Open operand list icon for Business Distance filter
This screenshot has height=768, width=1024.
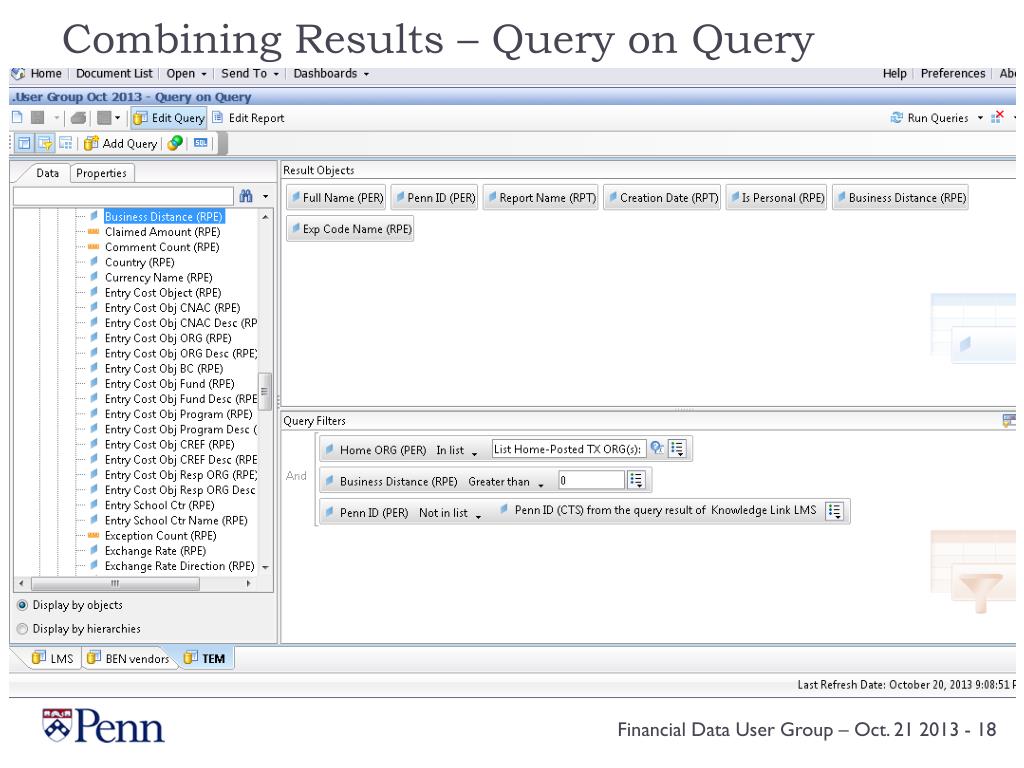click(635, 481)
